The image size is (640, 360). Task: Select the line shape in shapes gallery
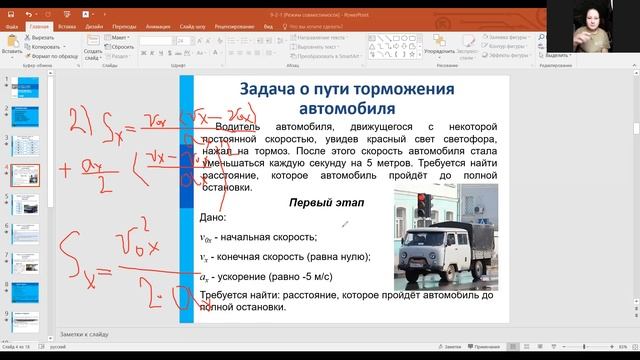click(380, 38)
